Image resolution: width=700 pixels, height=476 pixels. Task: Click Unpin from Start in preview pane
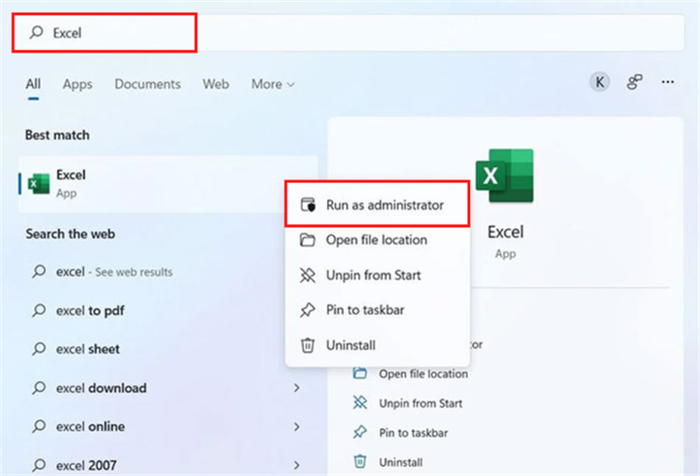point(421,403)
